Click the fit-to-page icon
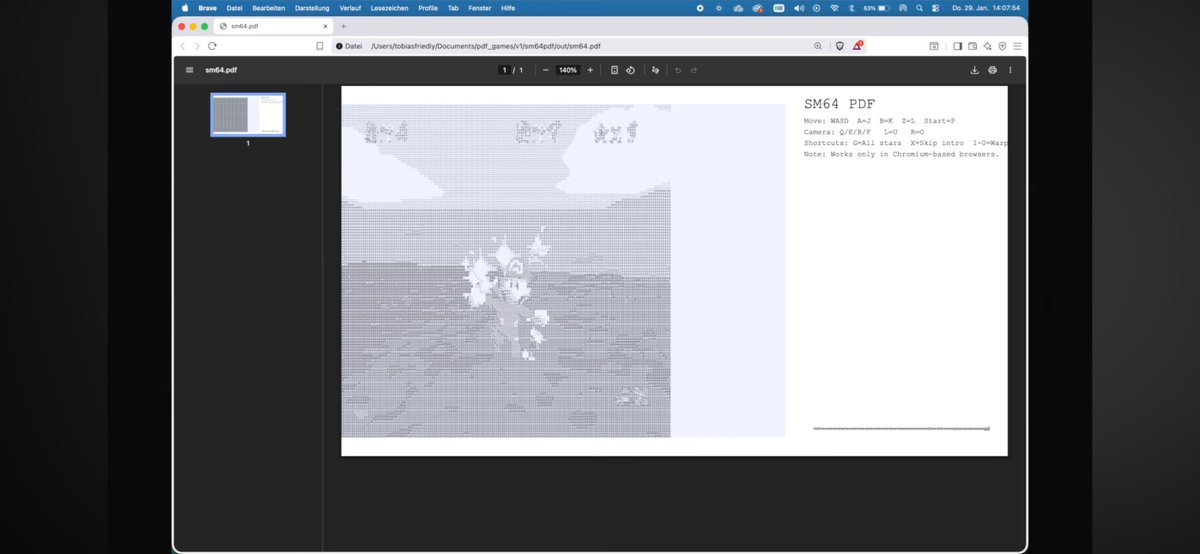The width and height of the screenshot is (1200, 554). [x=614, y=70]
